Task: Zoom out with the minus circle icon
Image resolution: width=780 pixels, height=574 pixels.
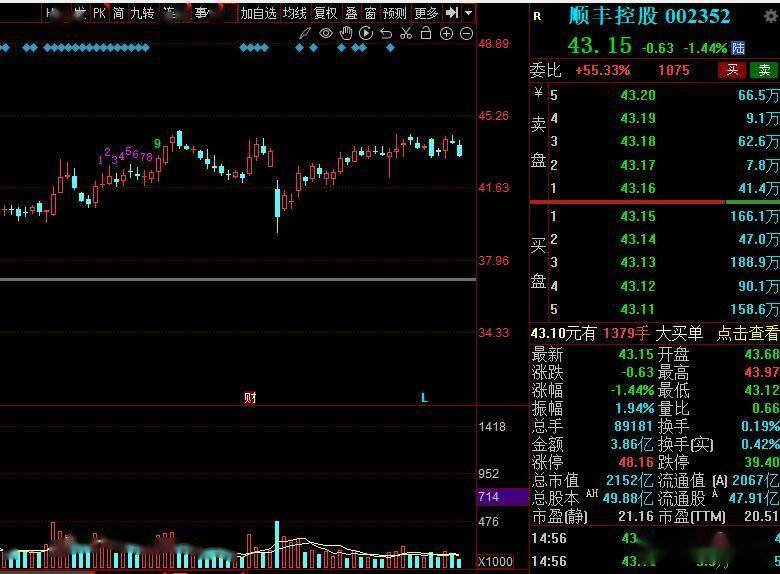Action: pyautogui.click(x=467, y=33)
